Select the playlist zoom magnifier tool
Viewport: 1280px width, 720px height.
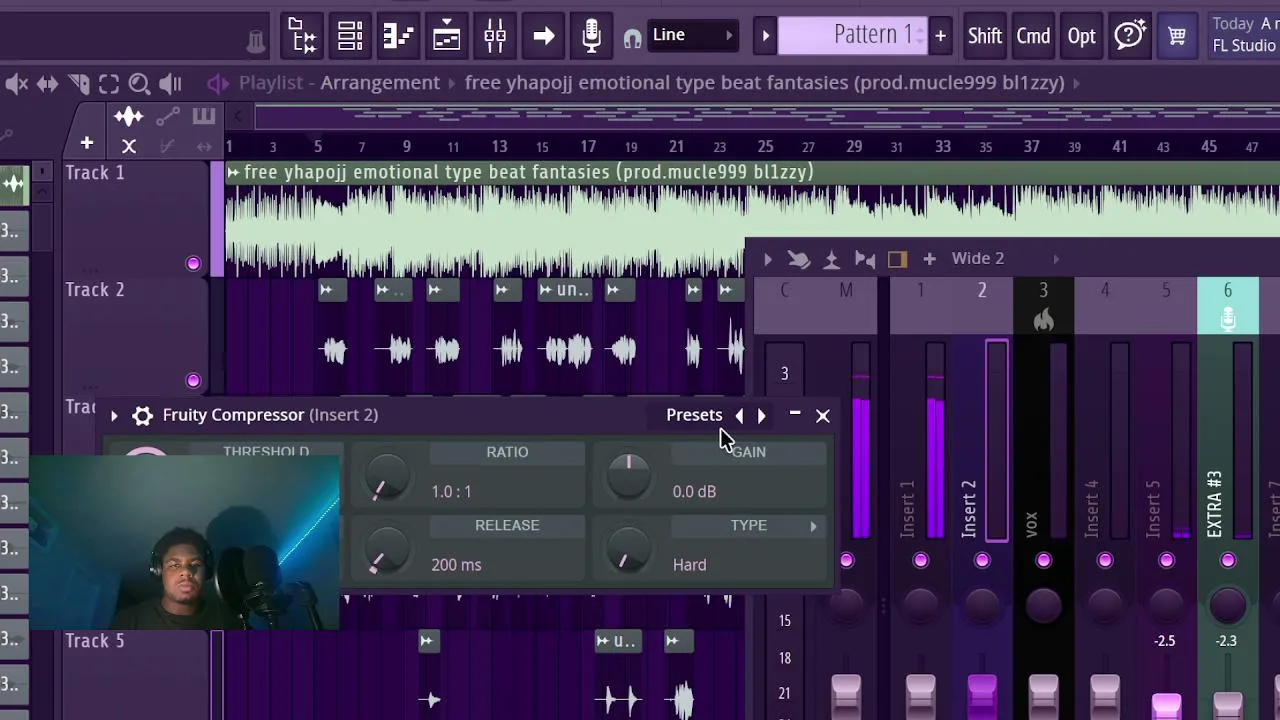[139, 84]
